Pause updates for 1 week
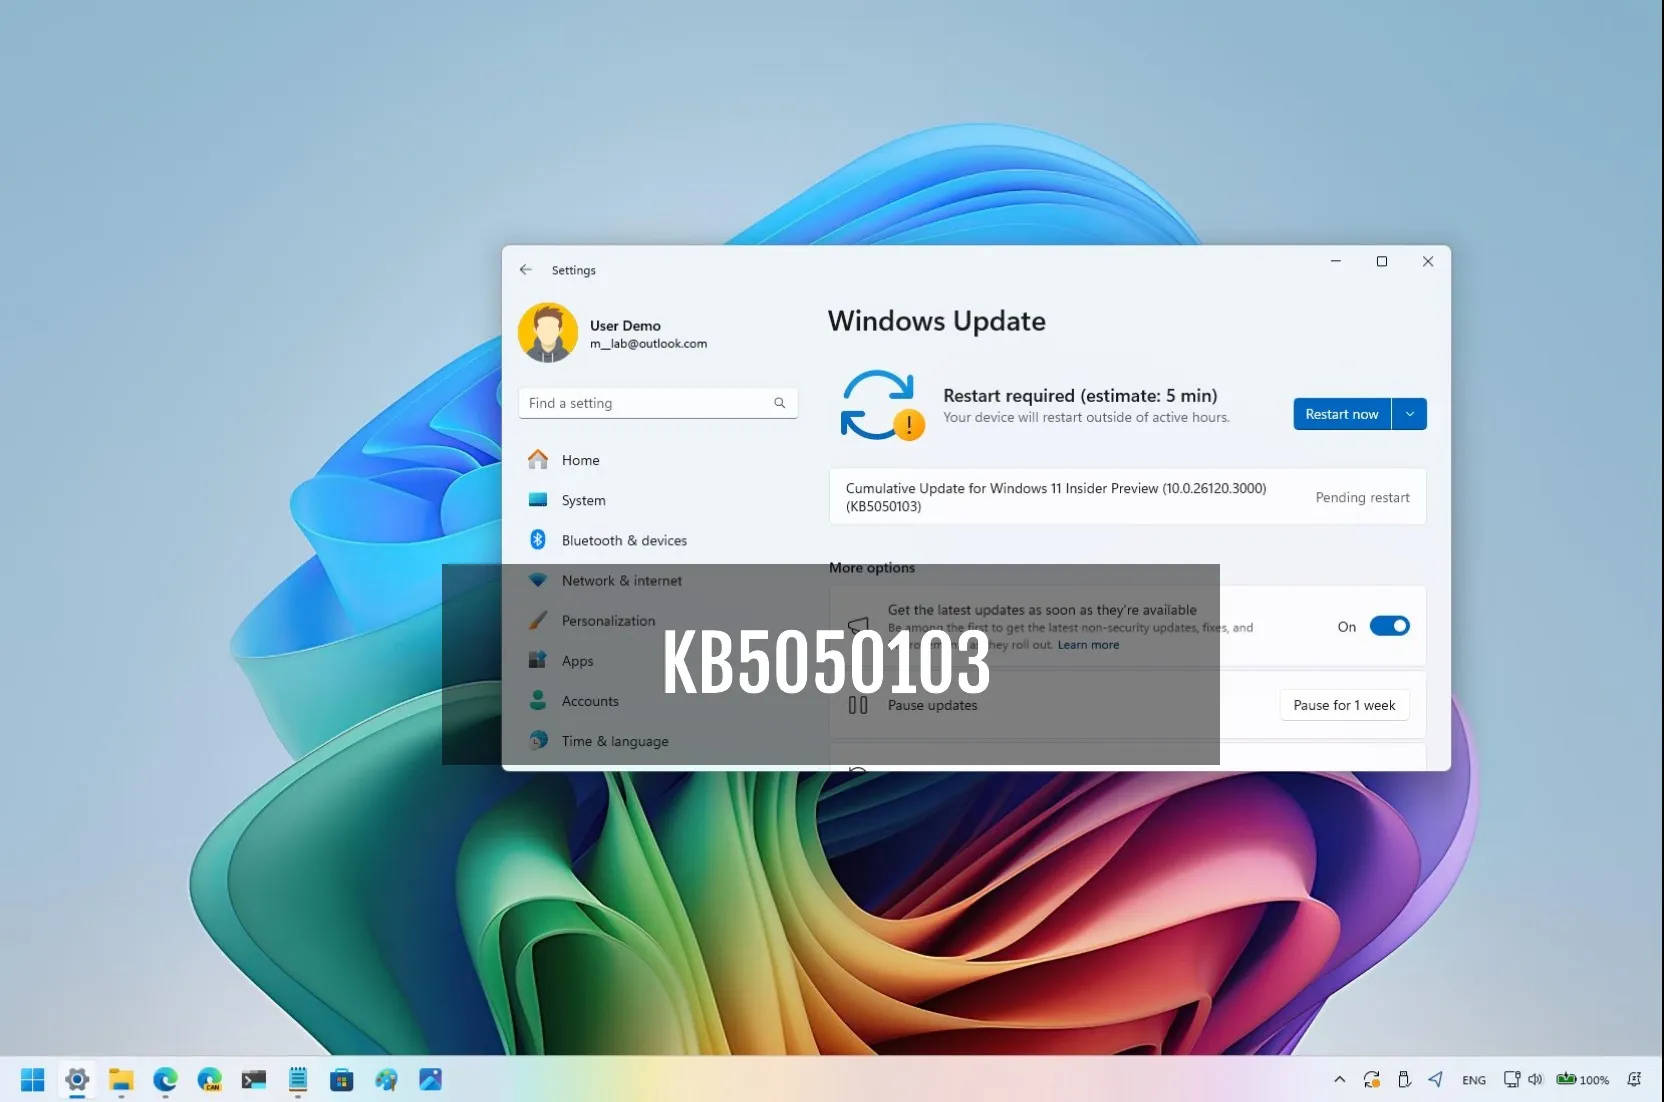The image size is (1664, 1102). coord(1343,705)
